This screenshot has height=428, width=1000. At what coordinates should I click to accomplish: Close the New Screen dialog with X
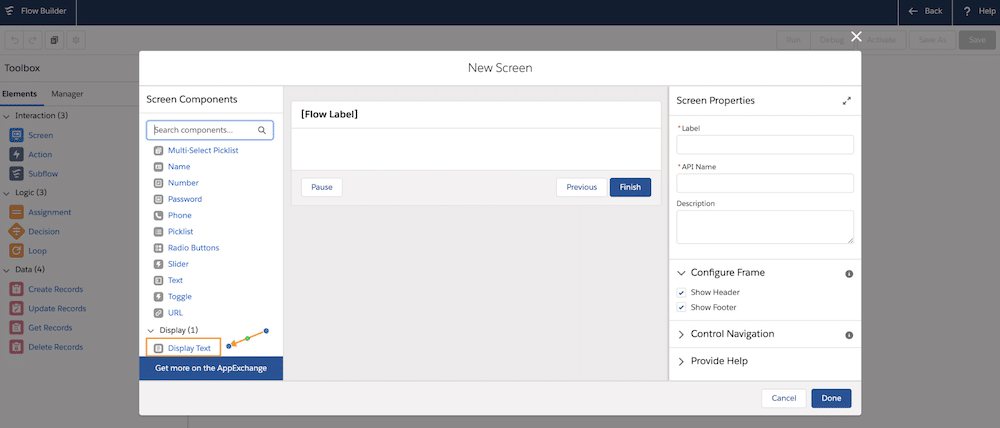tap(856, 37)
